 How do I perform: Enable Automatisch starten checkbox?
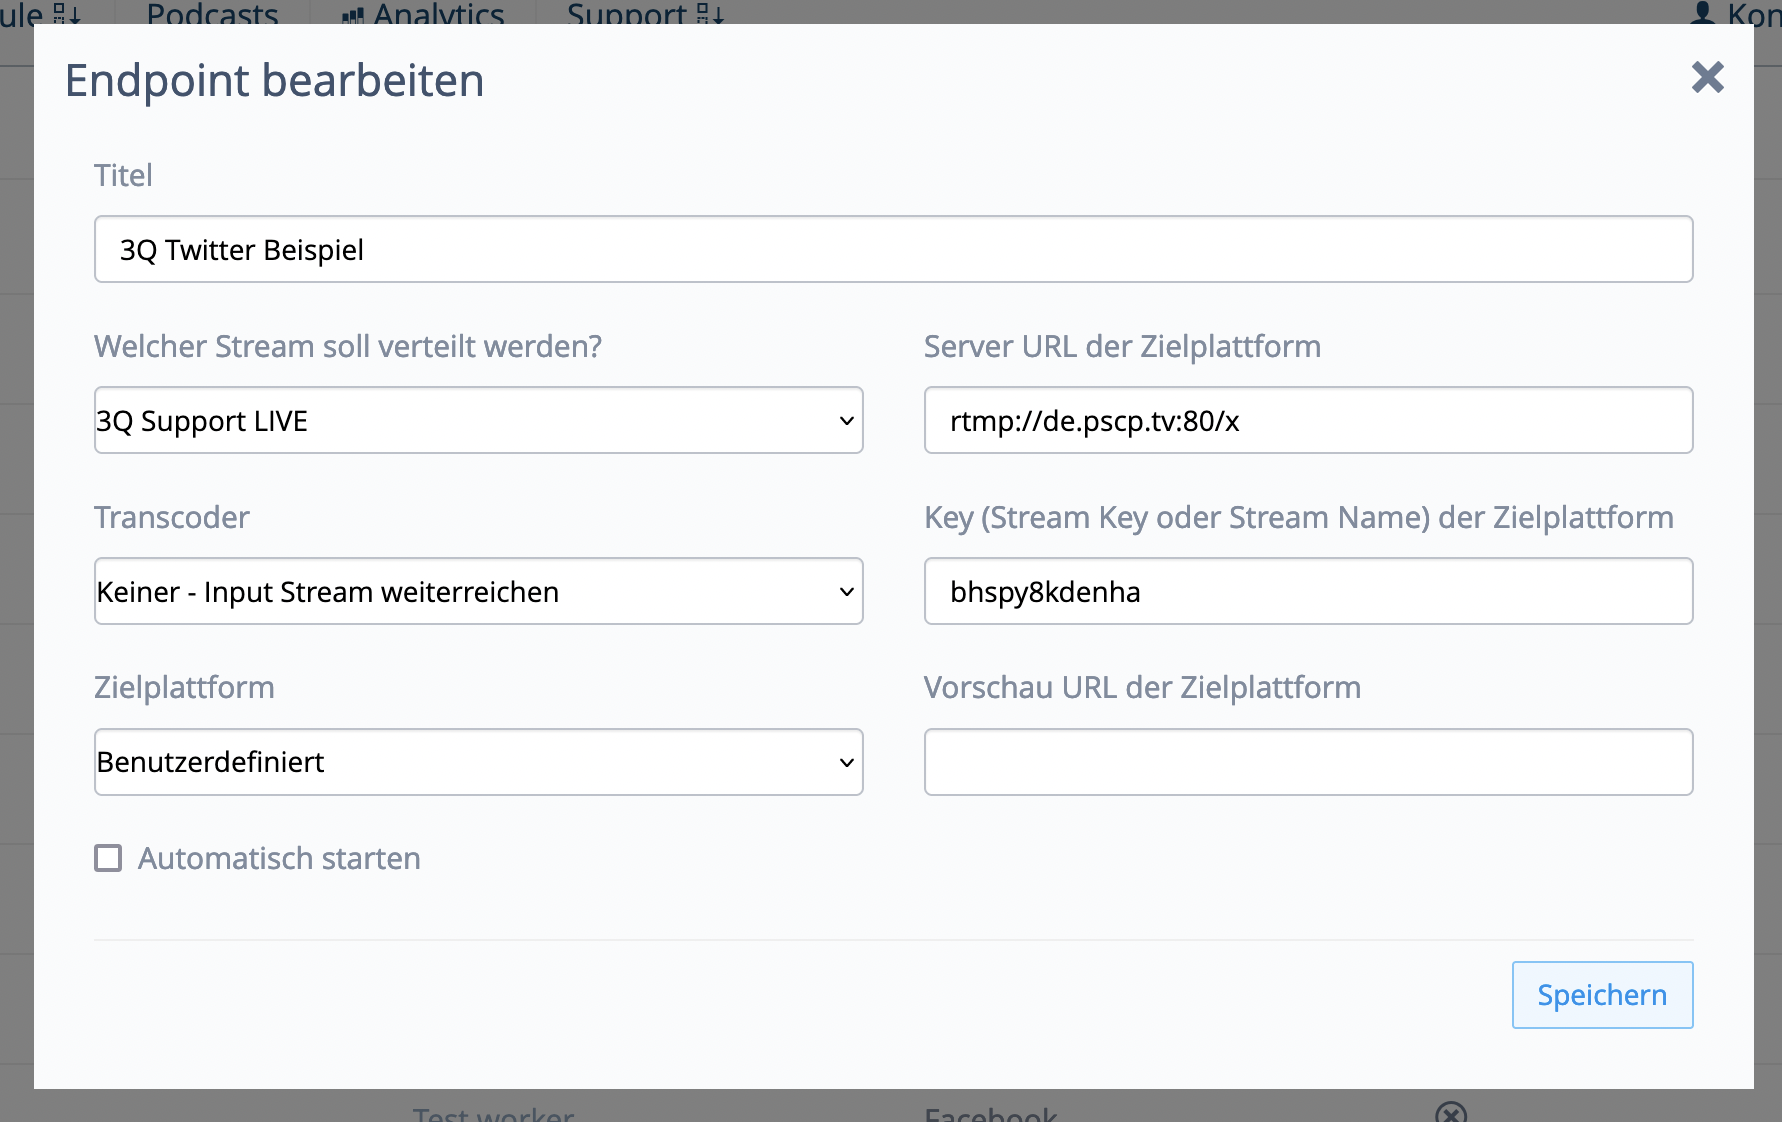tap(108, 858)
